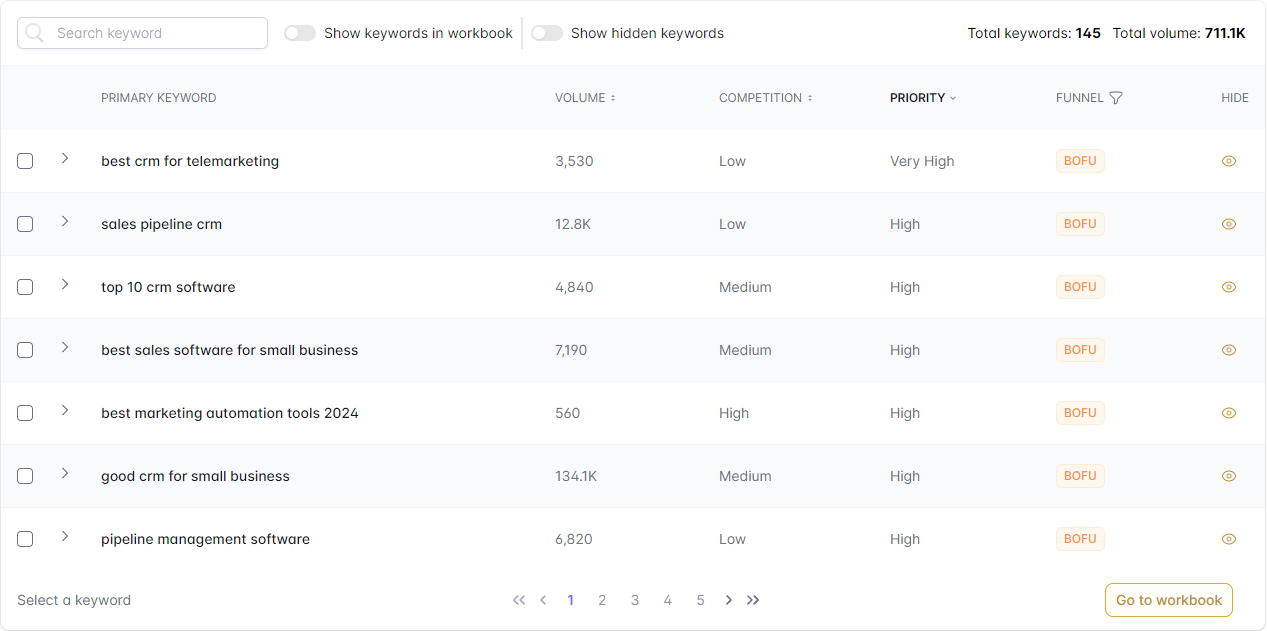This screenshot has width=1267, height=631.
Task: Click the 'Go to workbook' button
Action: (x=1168, y=600)
